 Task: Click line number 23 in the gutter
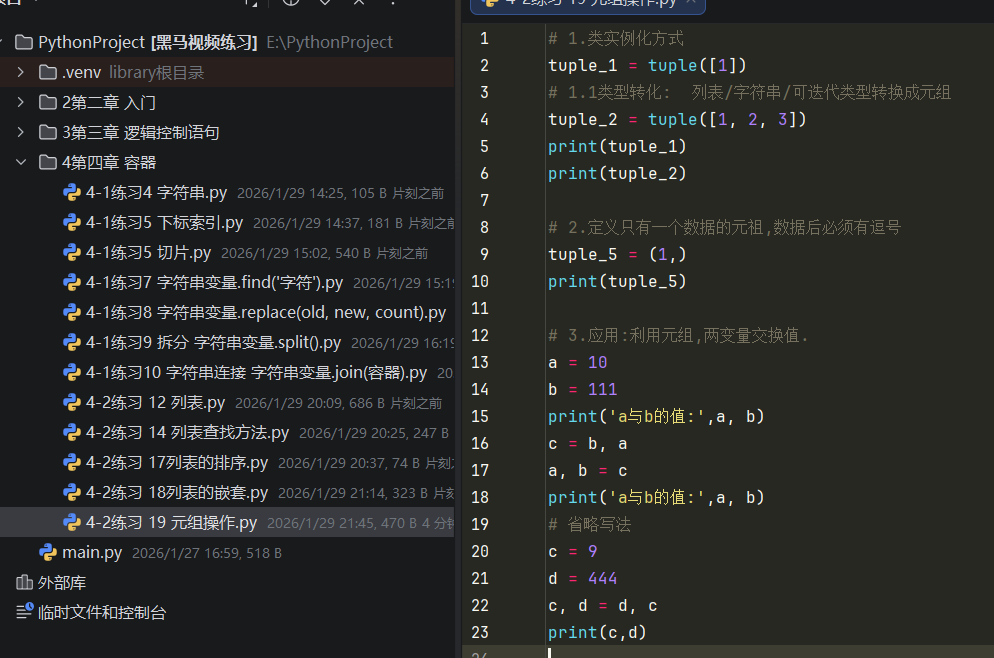pos(480,632)
